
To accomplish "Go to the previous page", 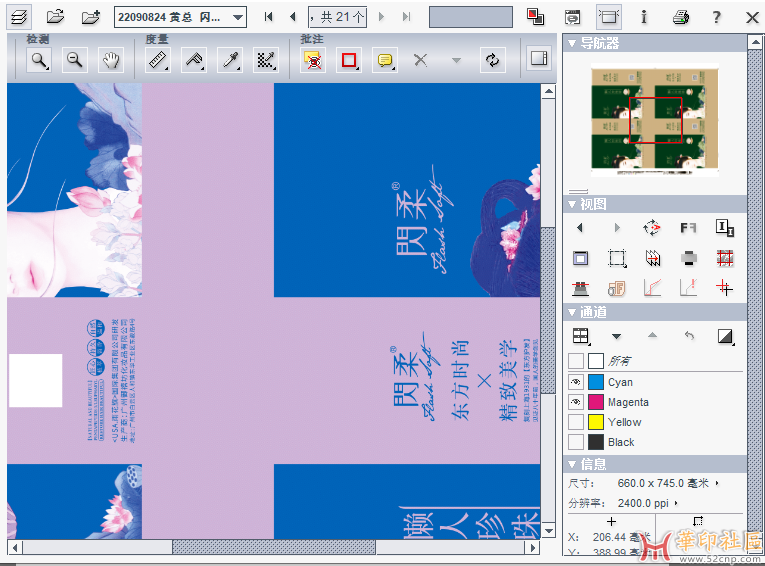I will coord(293,17).
